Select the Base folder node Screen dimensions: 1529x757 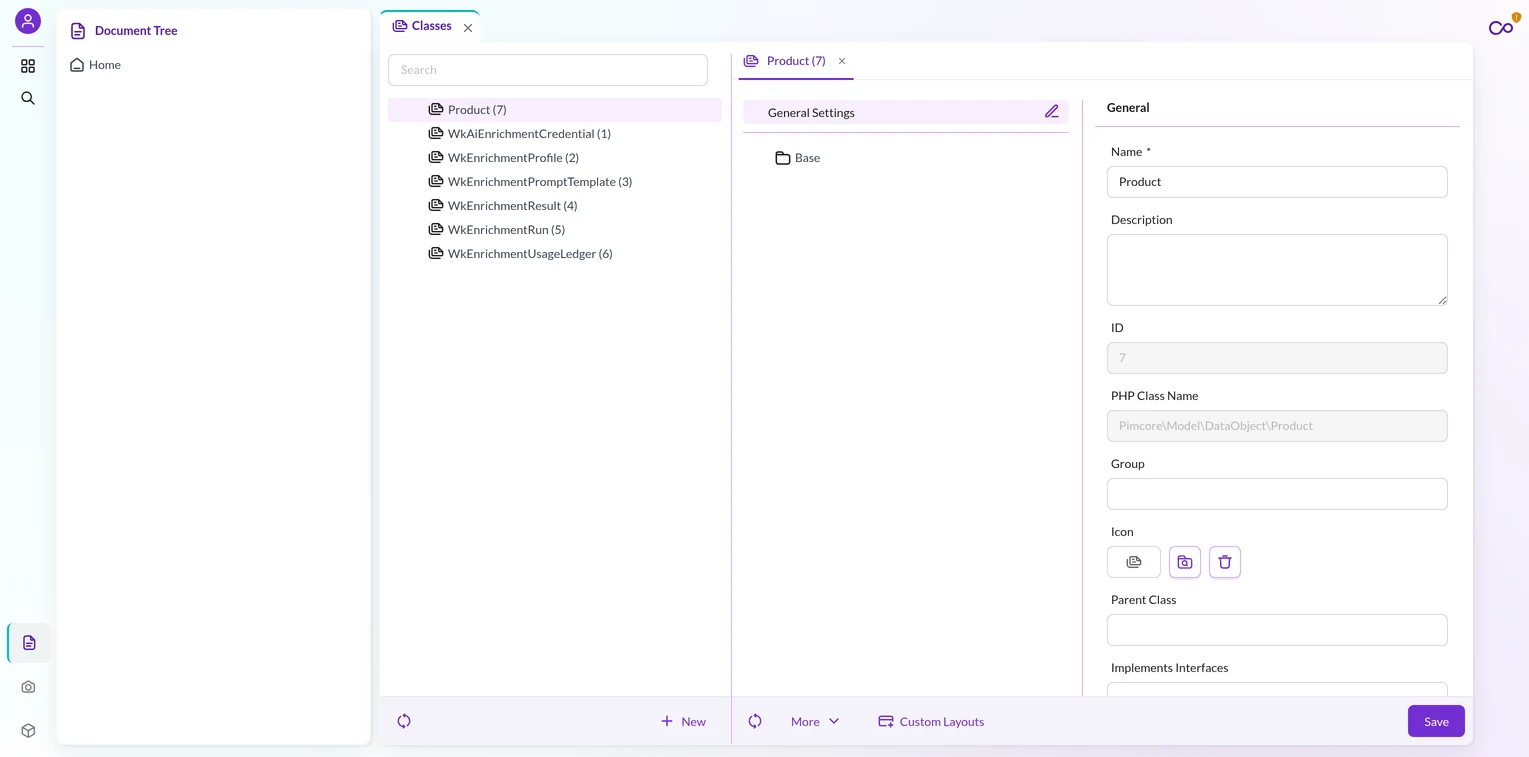[x=798, y=158]
